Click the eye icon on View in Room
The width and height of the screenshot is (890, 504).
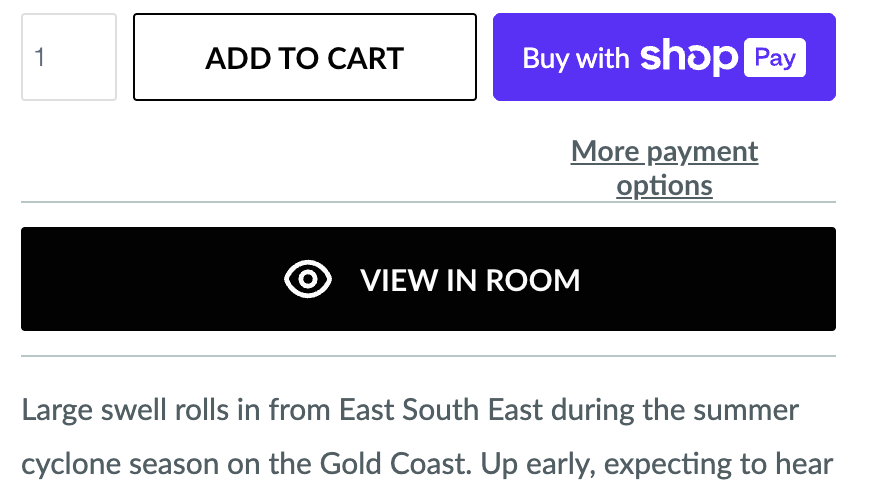pos(308,280)
